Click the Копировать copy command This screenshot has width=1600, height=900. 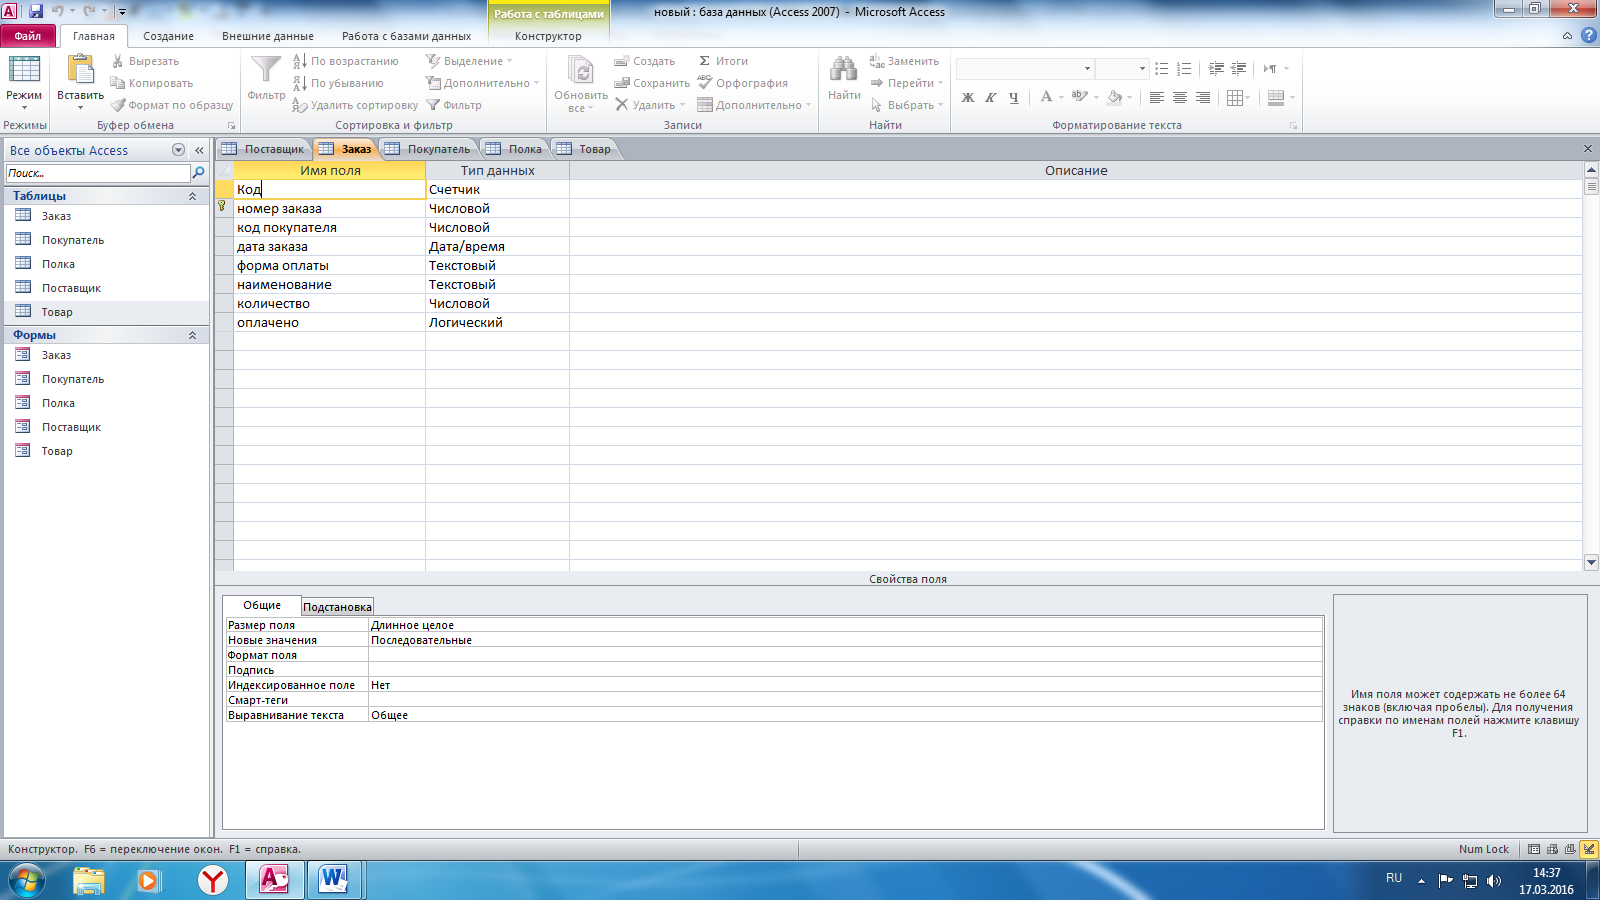click(x=152, y=83)
